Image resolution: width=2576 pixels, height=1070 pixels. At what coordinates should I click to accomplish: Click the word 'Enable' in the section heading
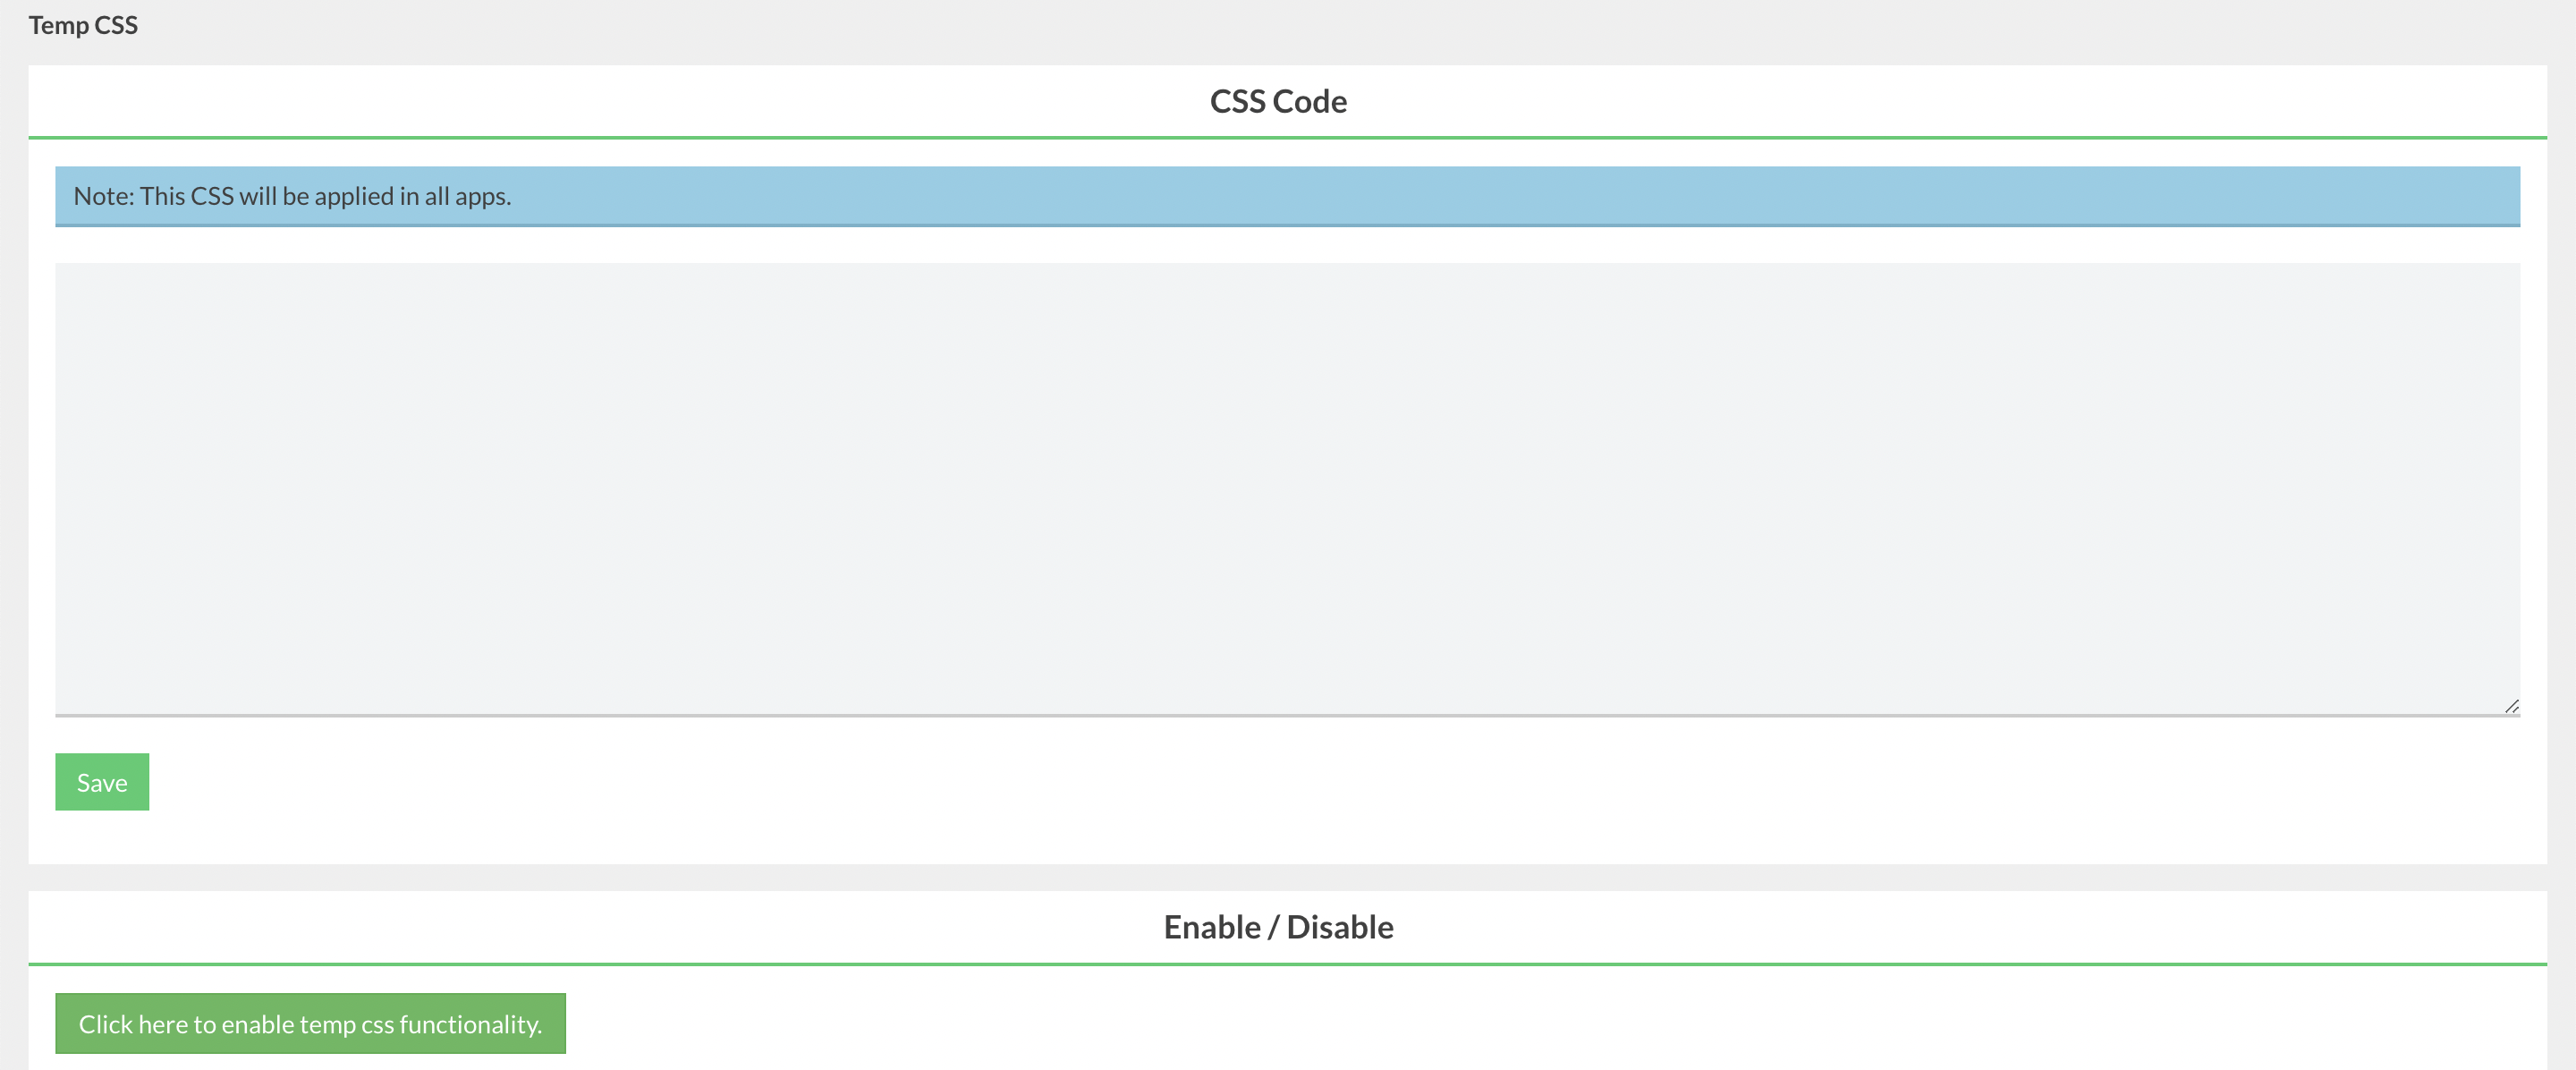(1212, 927)
